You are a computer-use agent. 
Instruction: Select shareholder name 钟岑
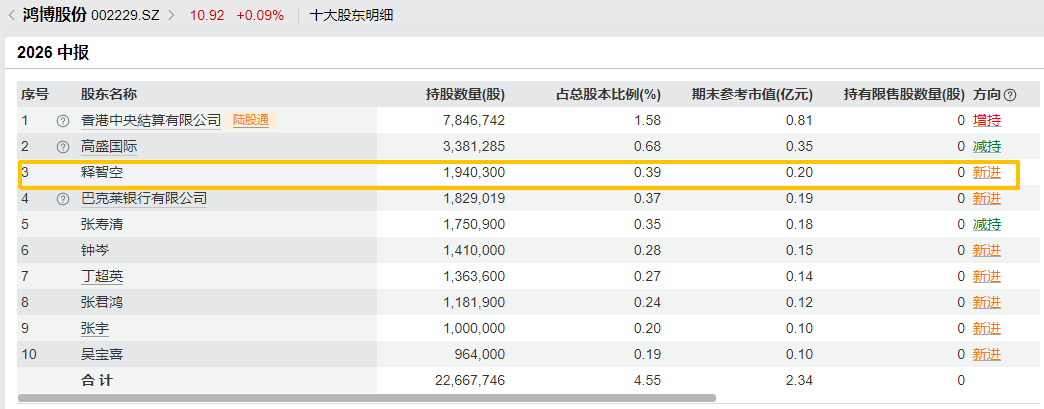click(95, 250)
